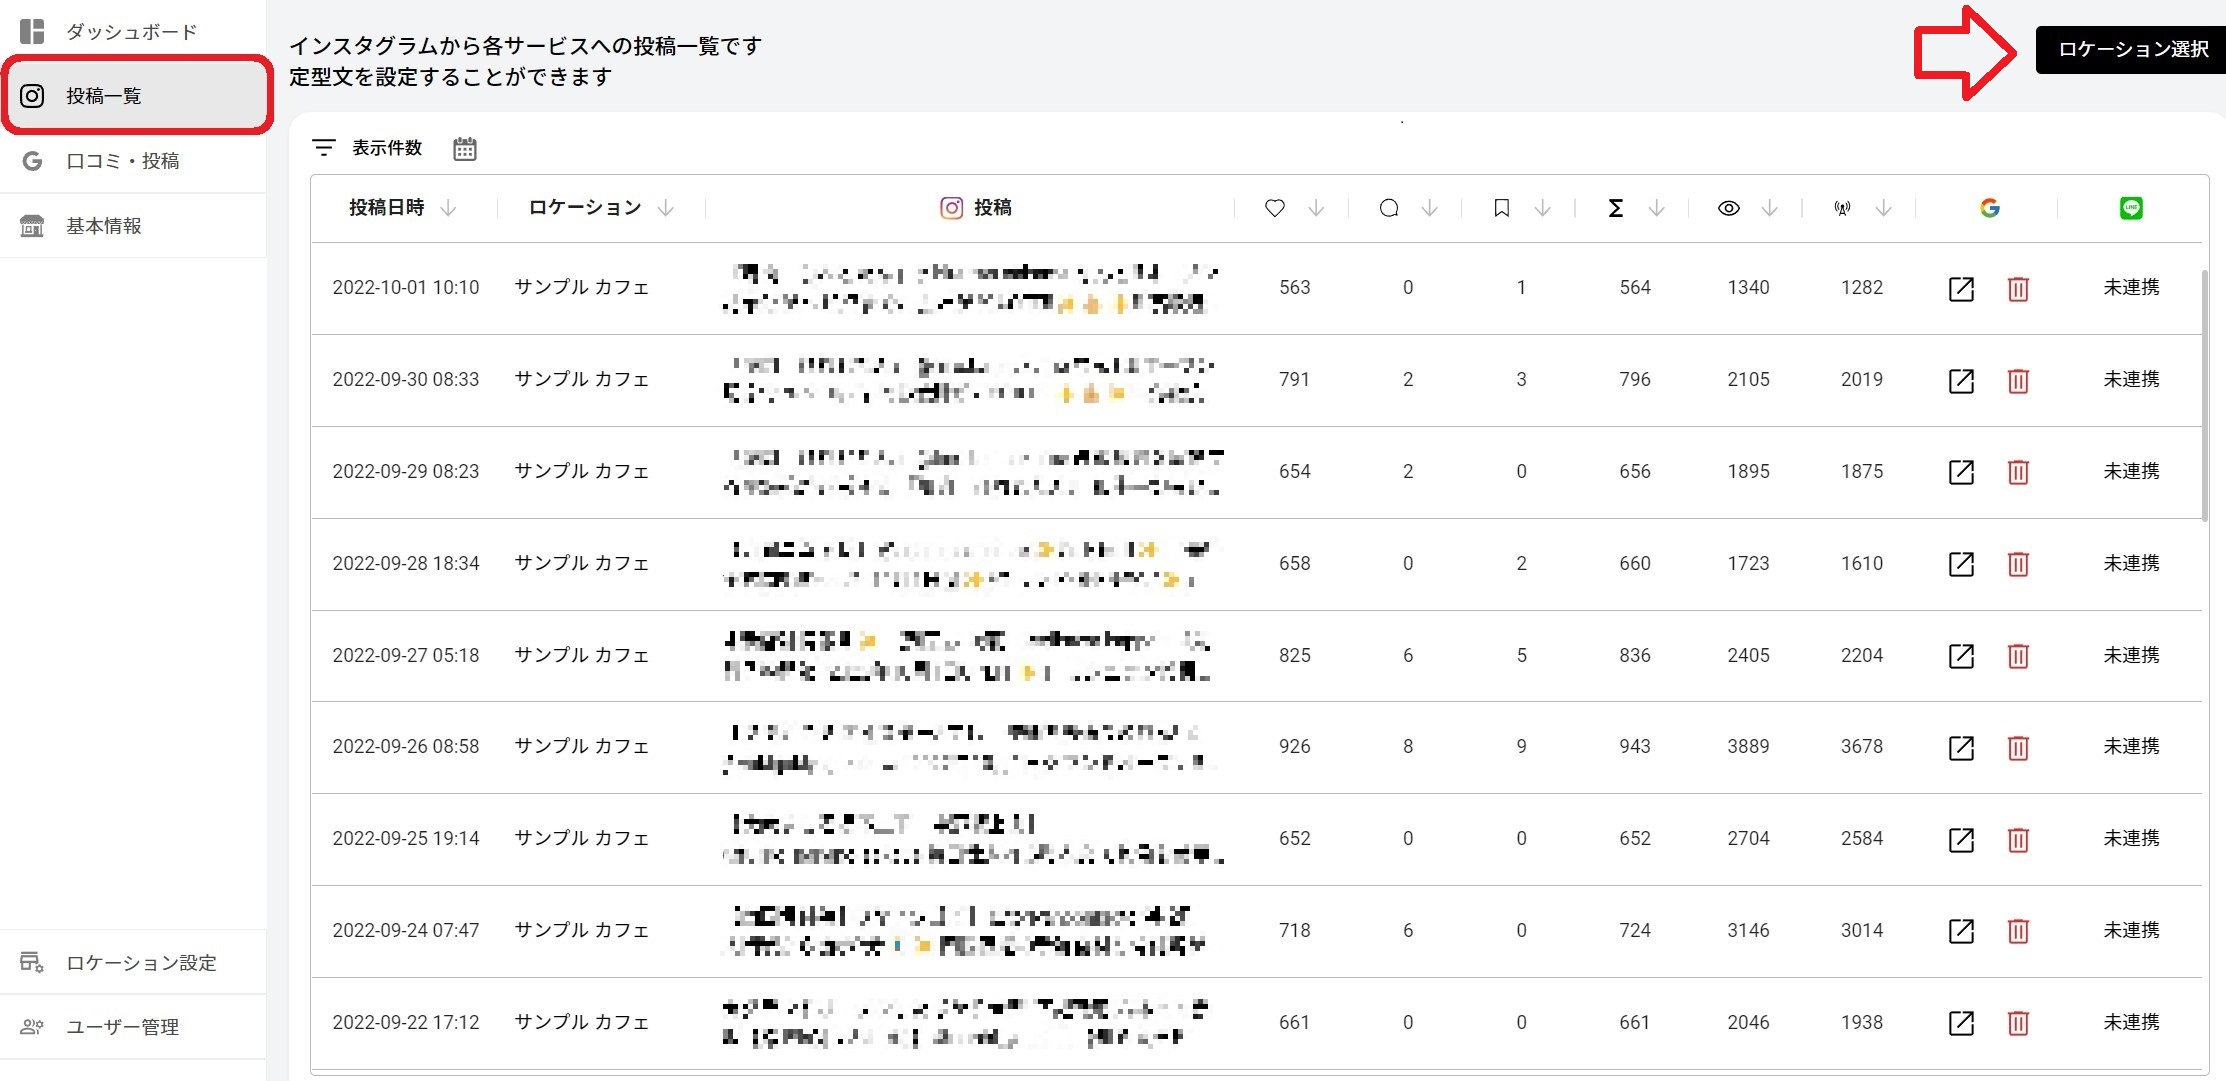Image resolution: width=2226 pixels, height=1081 pixels.
Task: Click trash icon for 2022-09-27 post
Action: [x=2018, y=656]
